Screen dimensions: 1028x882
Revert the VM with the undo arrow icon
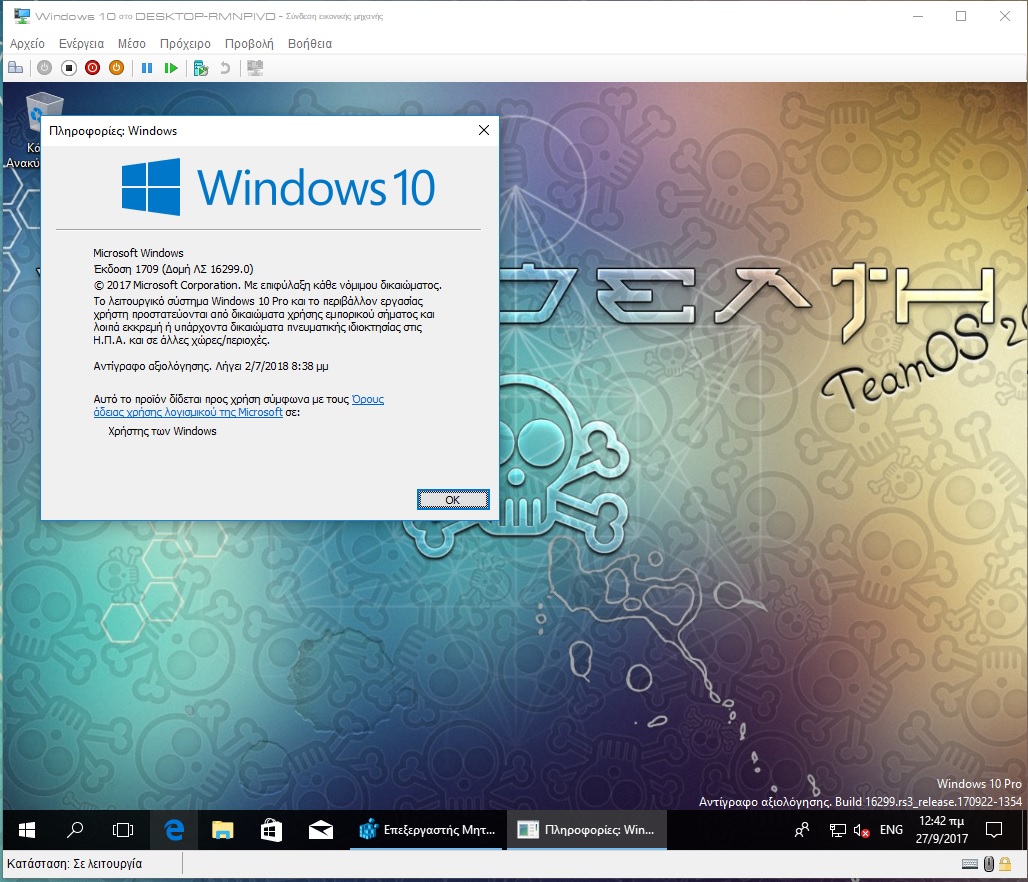pos(225,68)
